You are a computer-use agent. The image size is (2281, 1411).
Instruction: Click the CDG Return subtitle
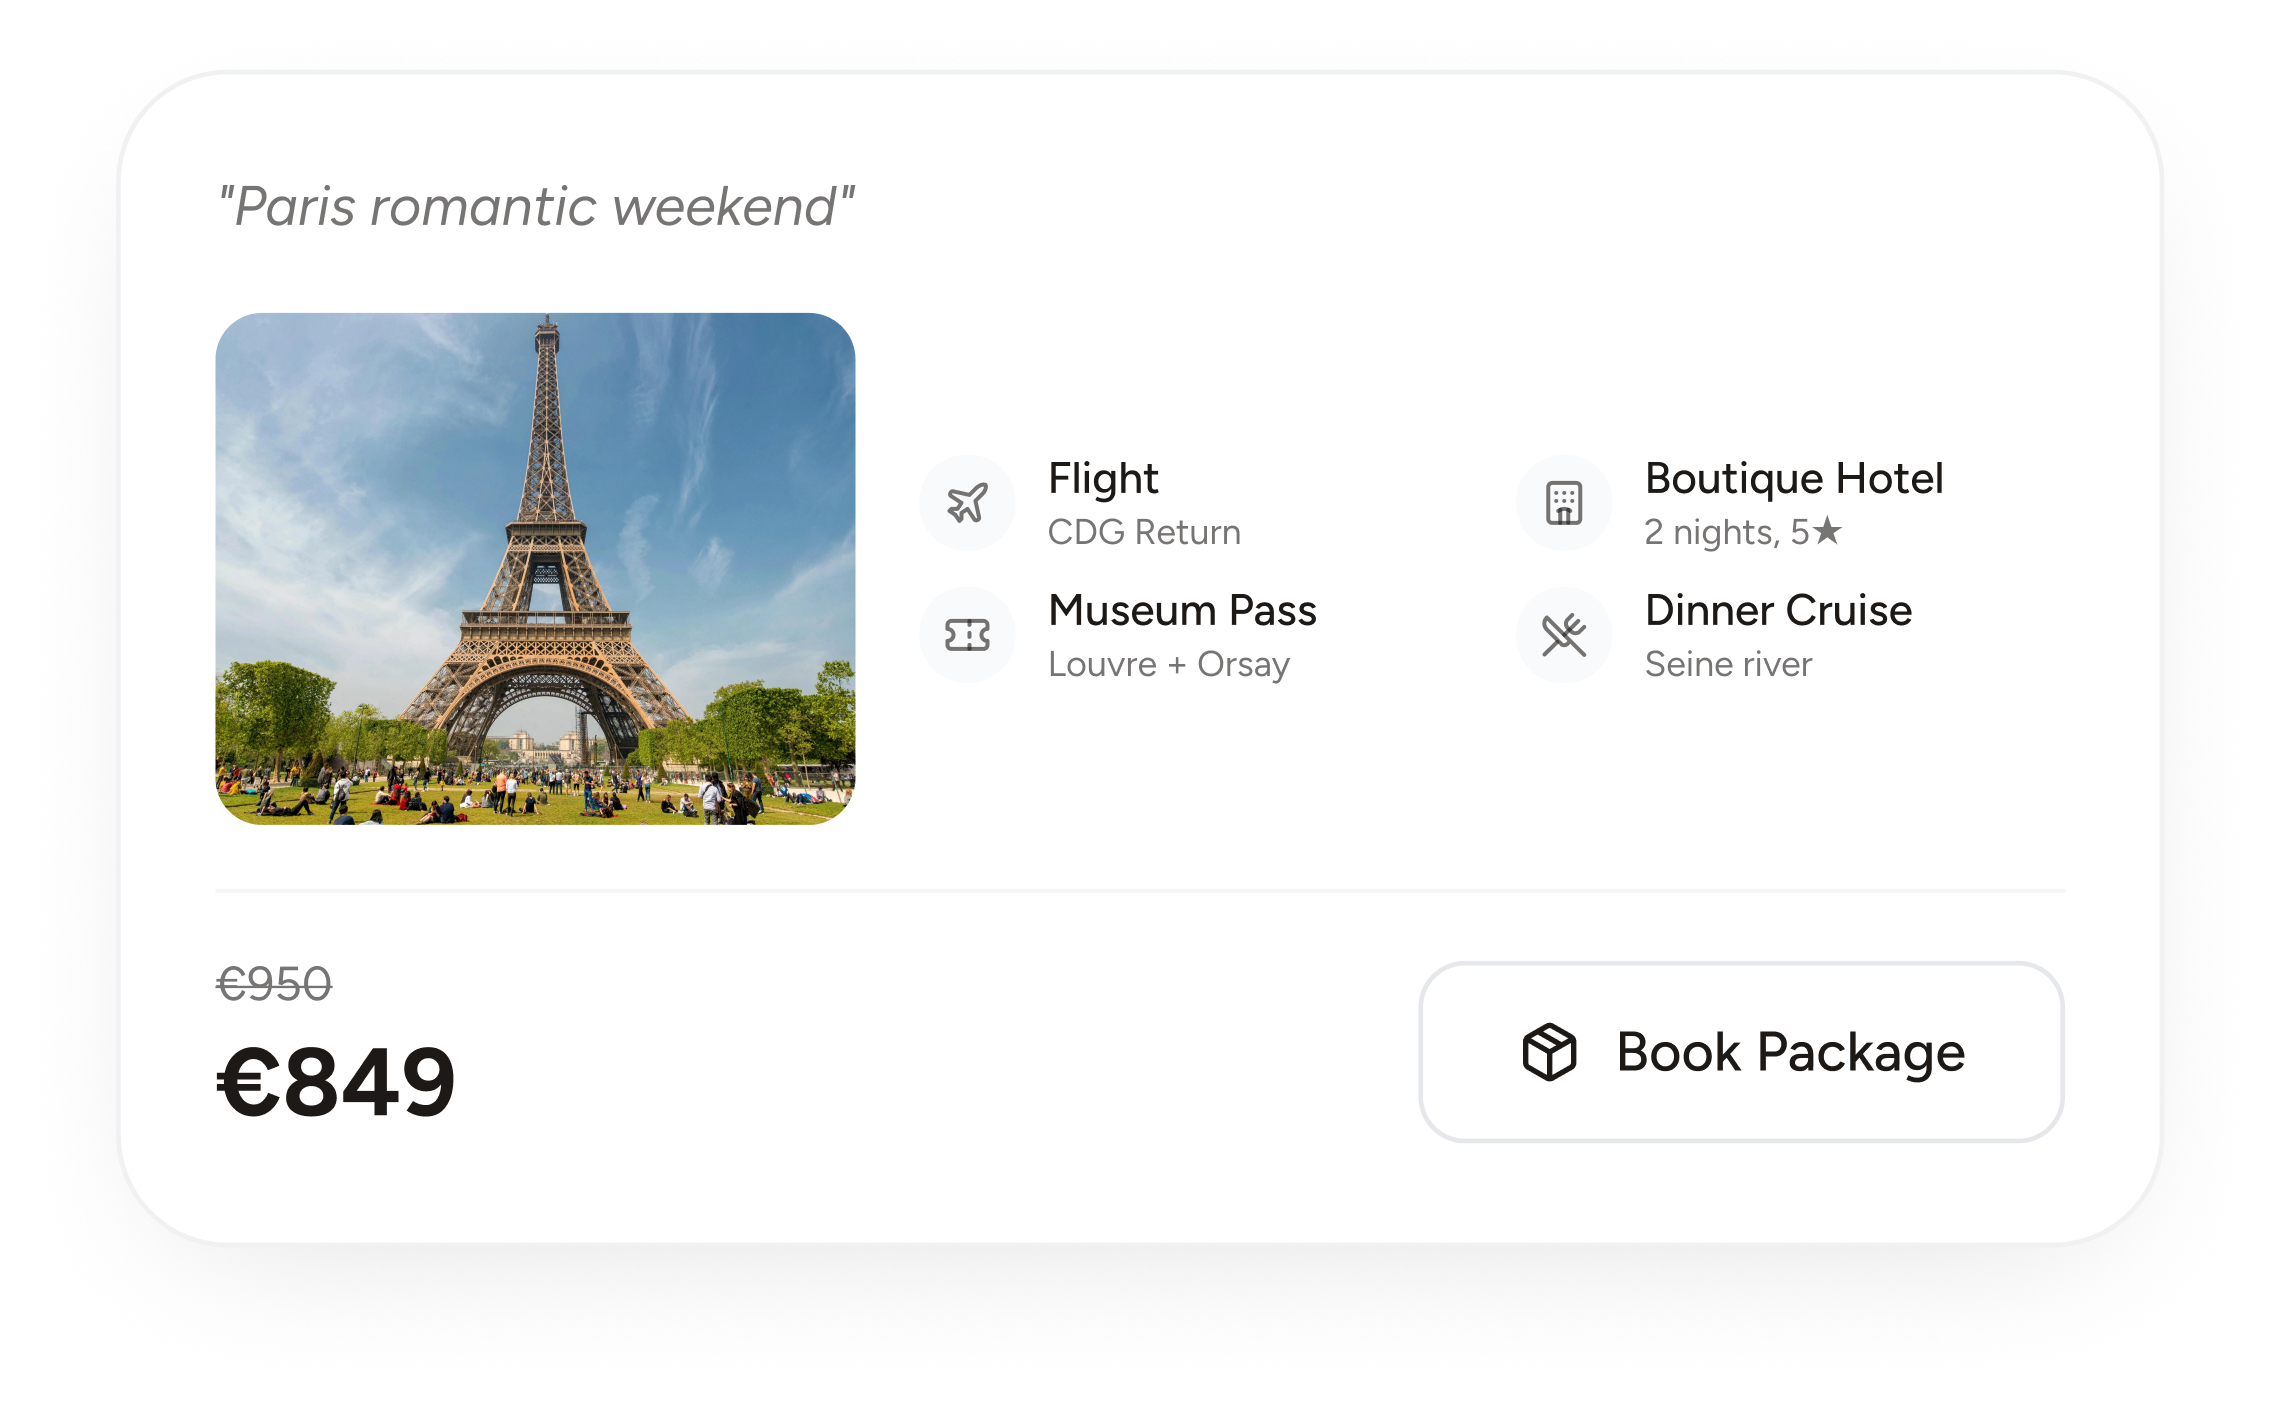coord(1144,533)
